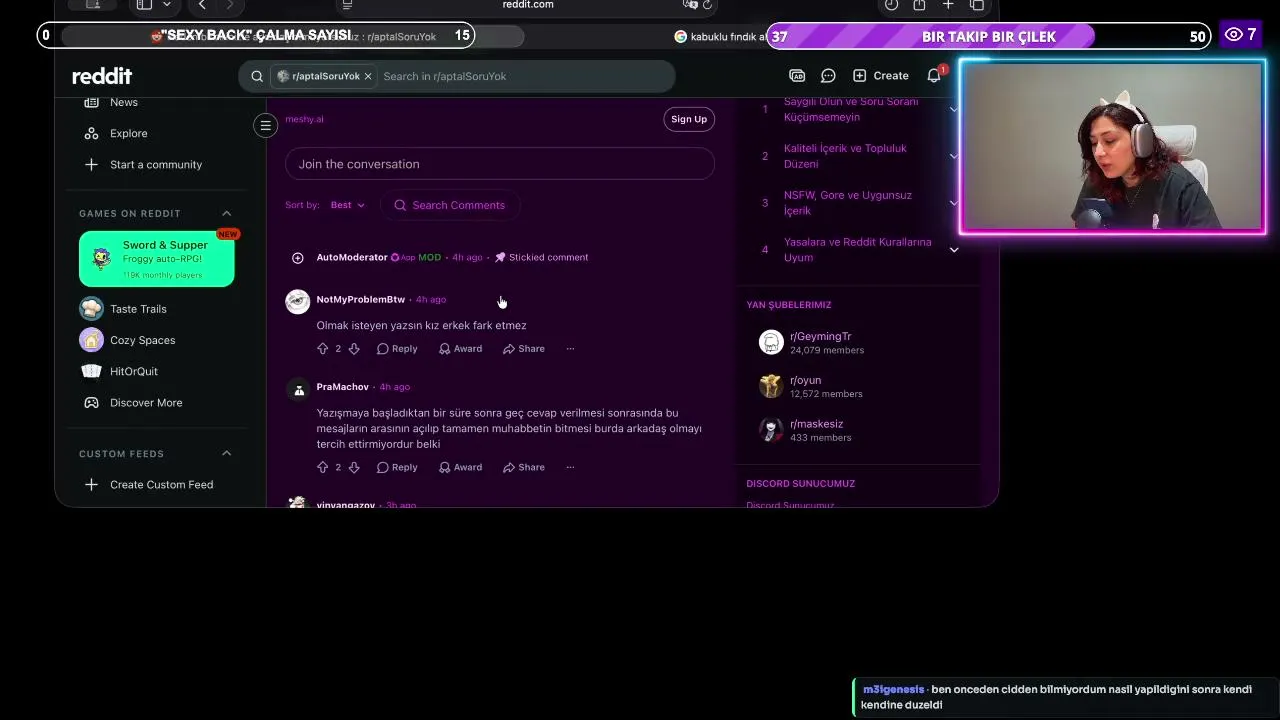Focus the 'Search in r/aptalSoruYok' field

point(520,76)
